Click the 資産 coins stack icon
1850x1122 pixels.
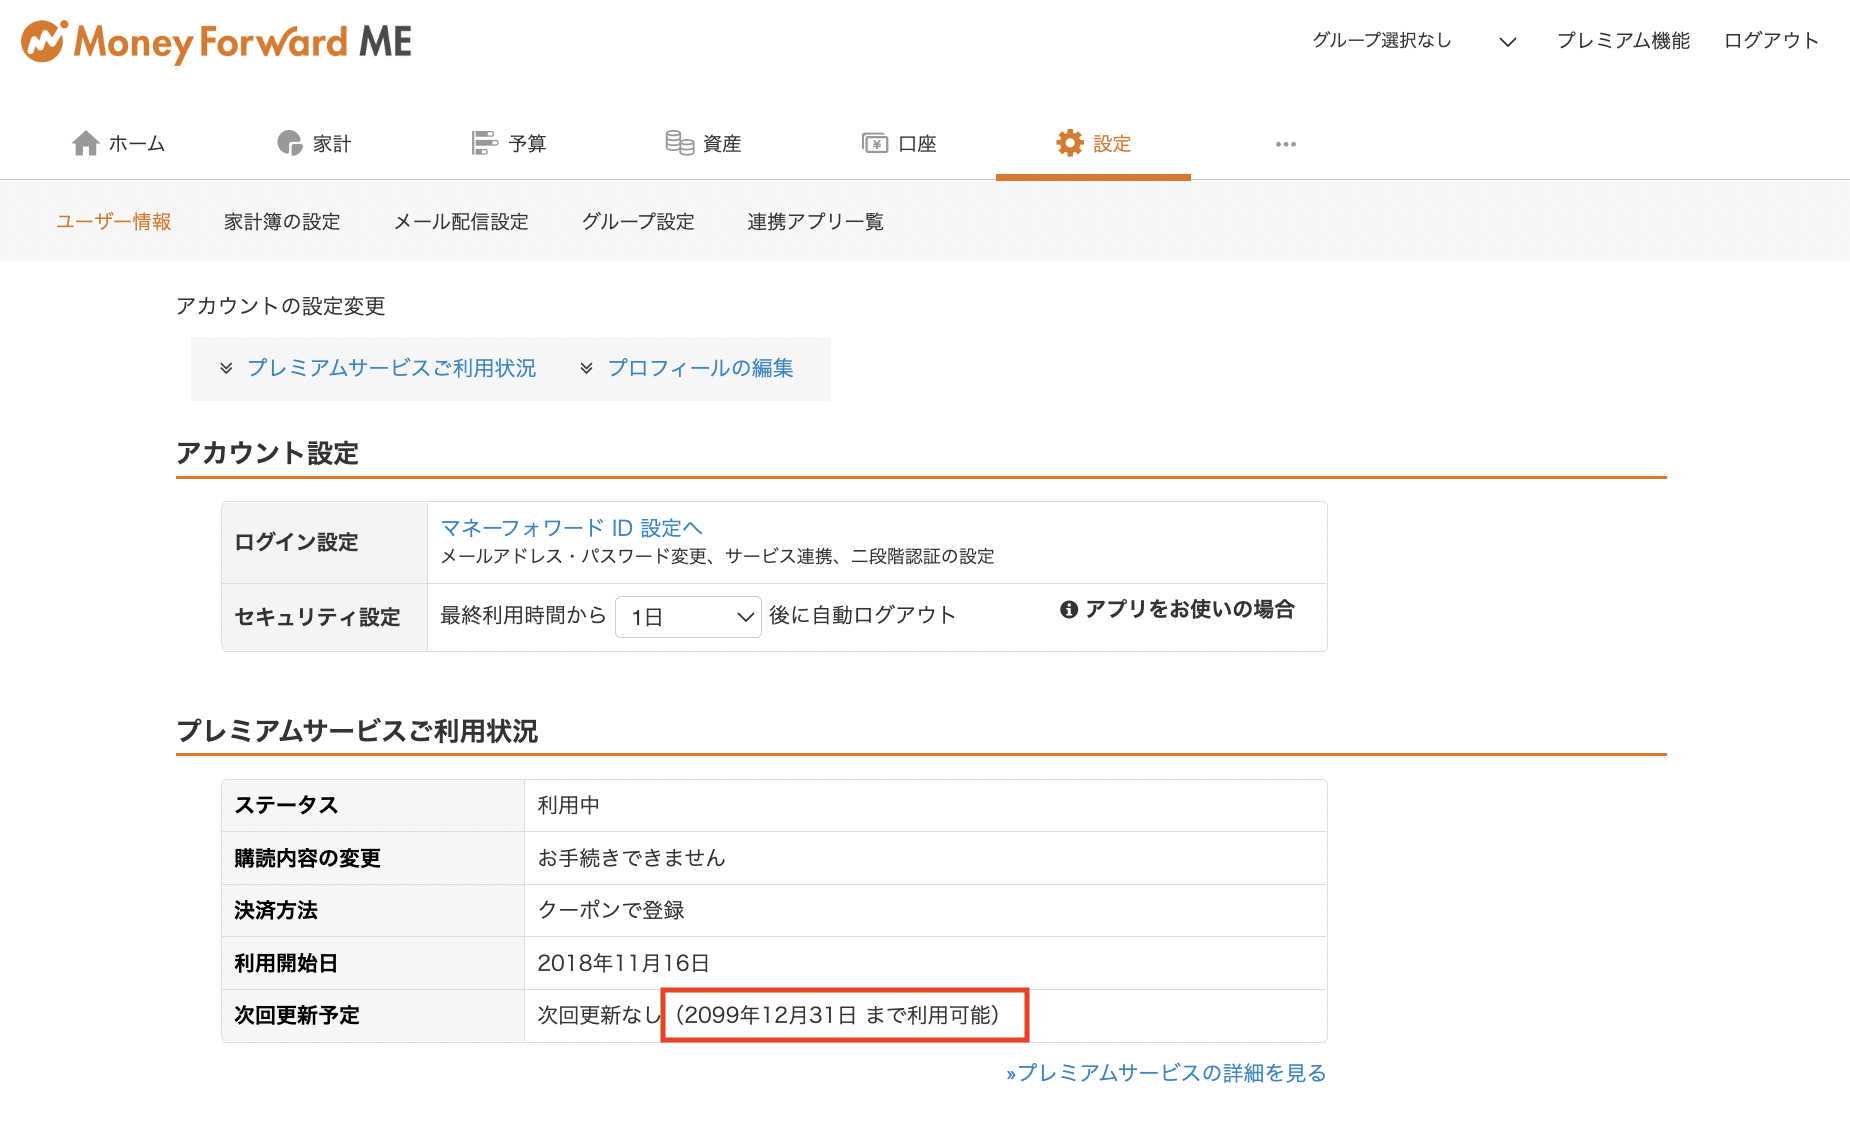tap(680, 144)
